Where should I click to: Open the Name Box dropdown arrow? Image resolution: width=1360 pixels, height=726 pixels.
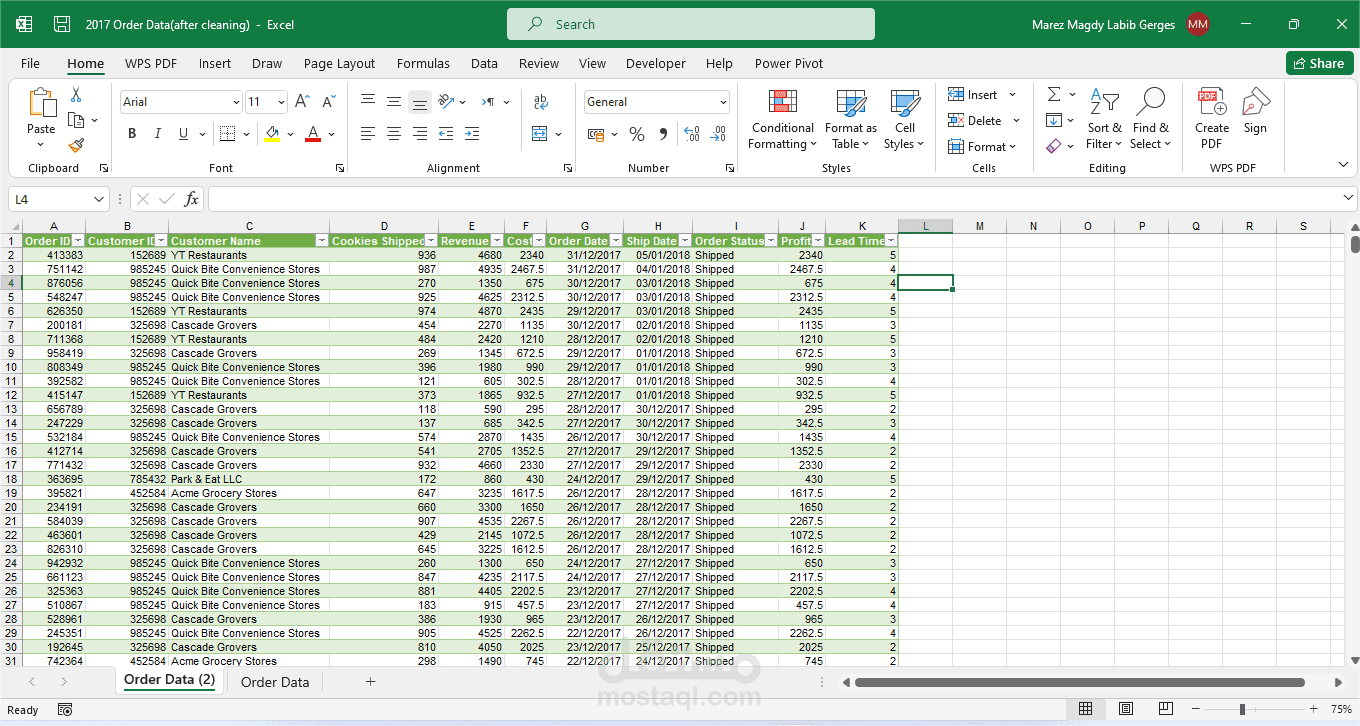tap(99, 199)
